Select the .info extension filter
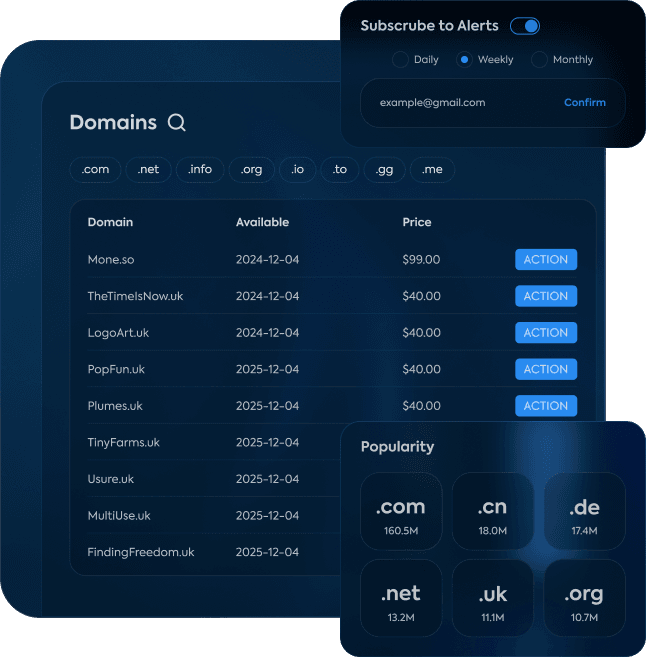646x657 pixels. click(x=200, y=170)
